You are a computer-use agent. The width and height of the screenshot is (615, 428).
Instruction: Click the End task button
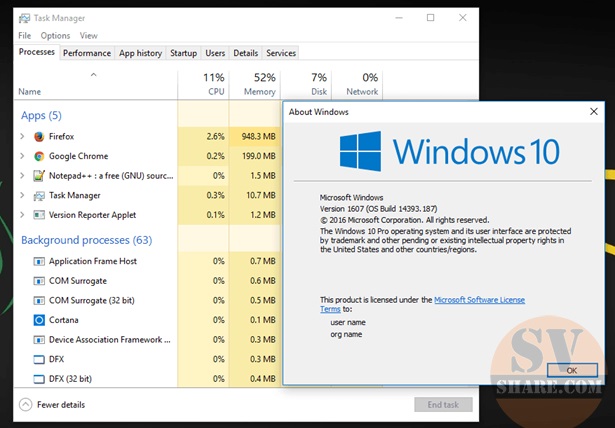443,404
